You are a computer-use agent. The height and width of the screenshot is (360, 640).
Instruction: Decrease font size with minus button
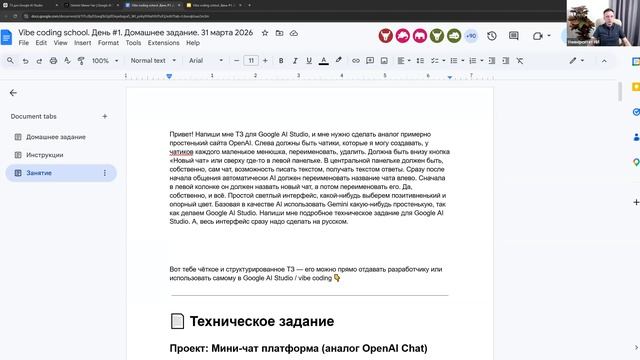coord(236,60)
